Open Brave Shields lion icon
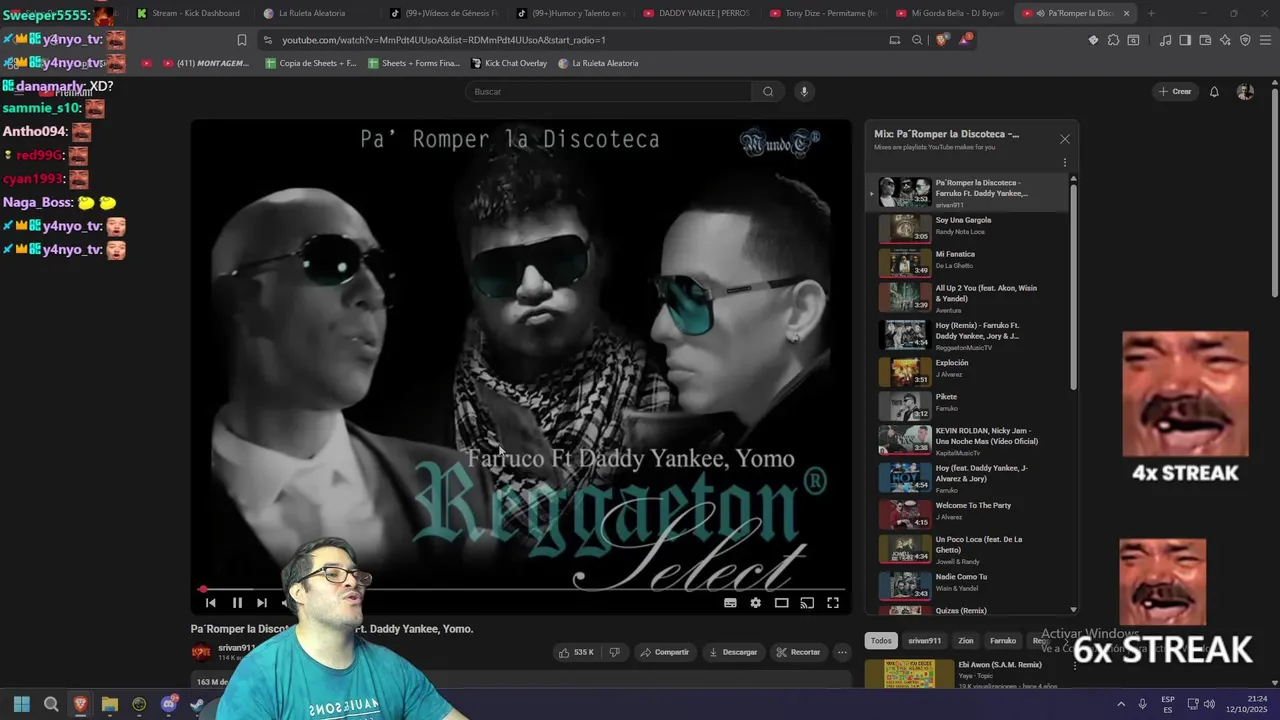1280x720 pixels. tap(942, 40)
